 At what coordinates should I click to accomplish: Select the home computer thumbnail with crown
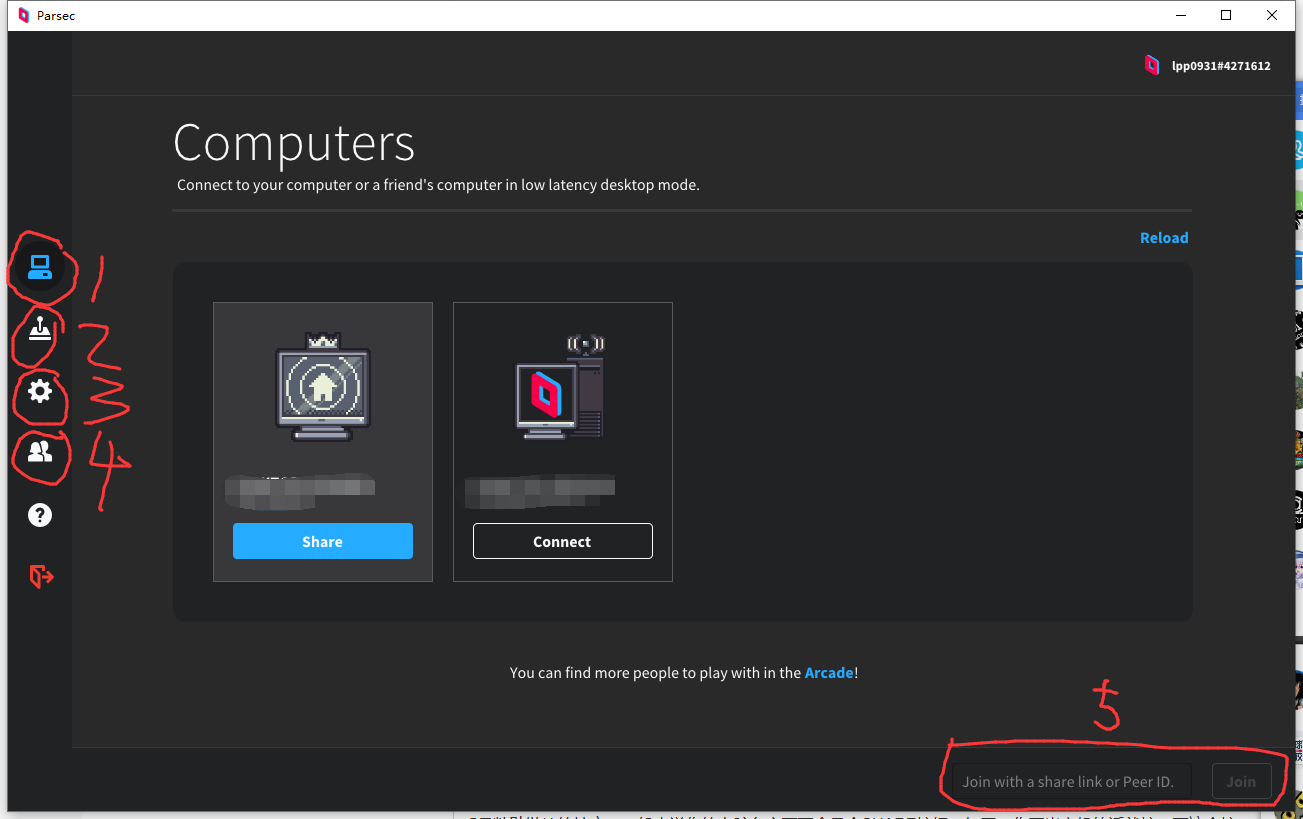coord(323,388)
